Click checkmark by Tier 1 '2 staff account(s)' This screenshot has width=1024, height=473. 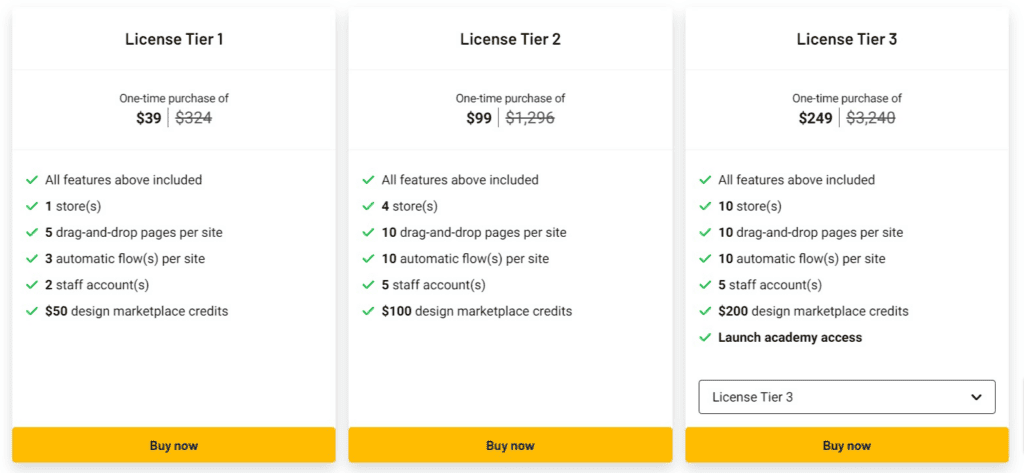32,285
